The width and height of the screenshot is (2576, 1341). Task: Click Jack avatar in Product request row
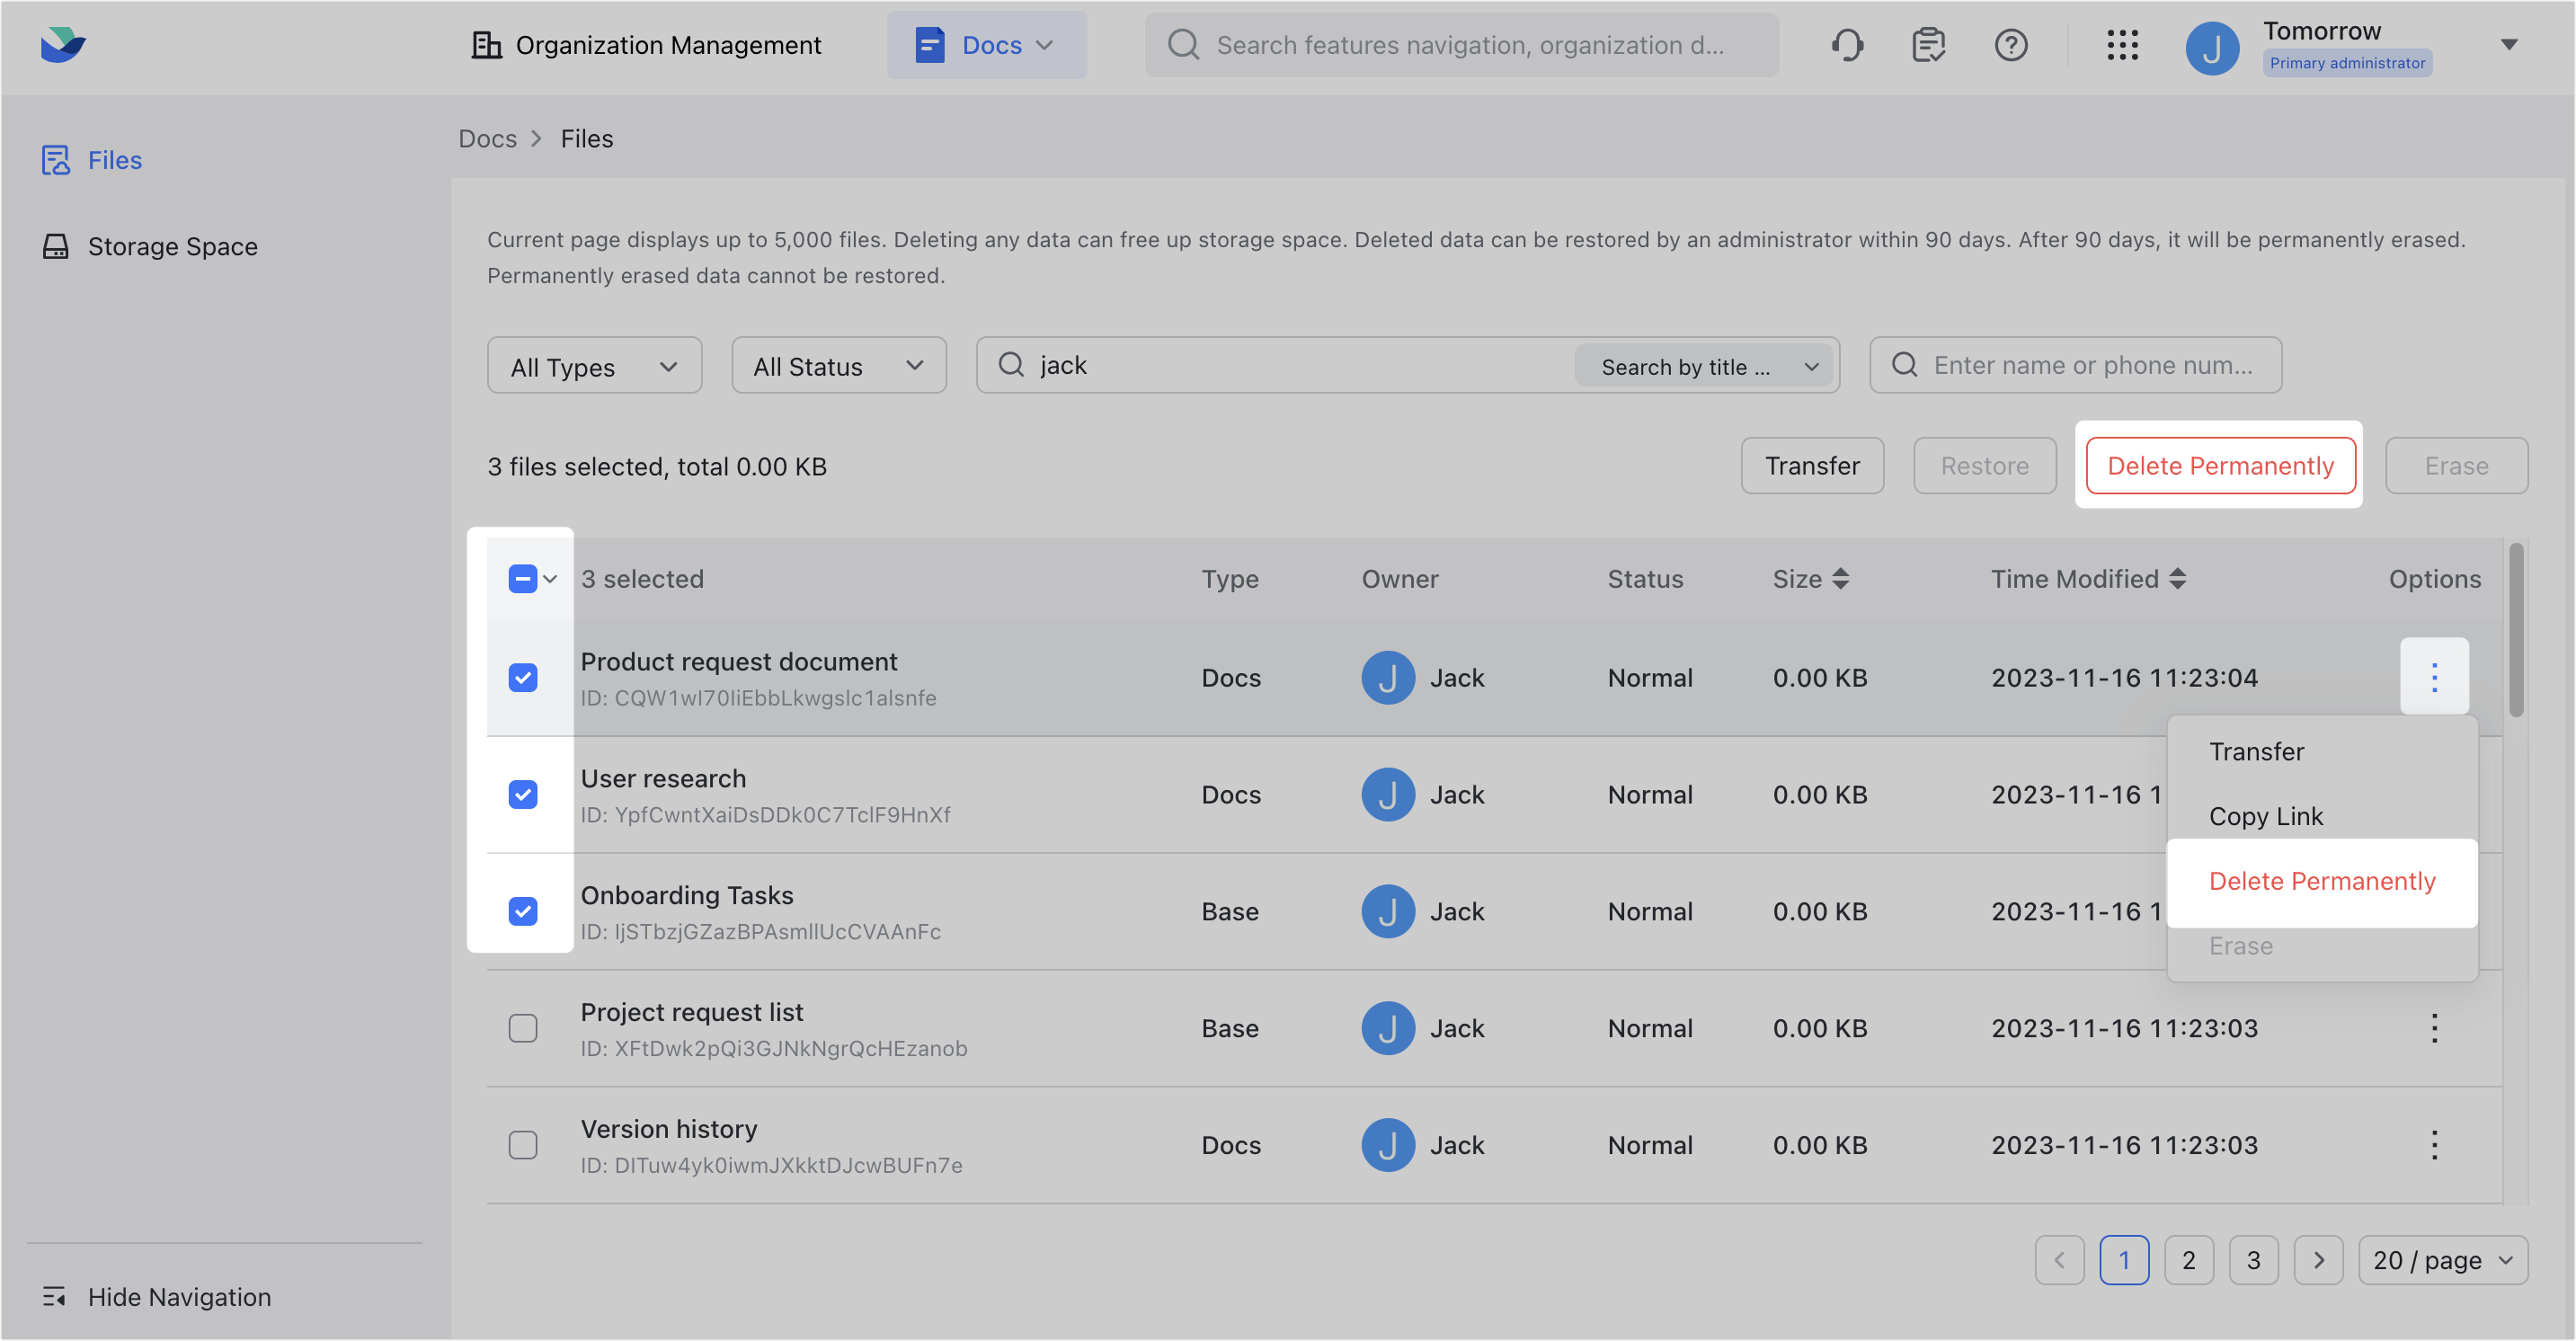point(1387,678)
